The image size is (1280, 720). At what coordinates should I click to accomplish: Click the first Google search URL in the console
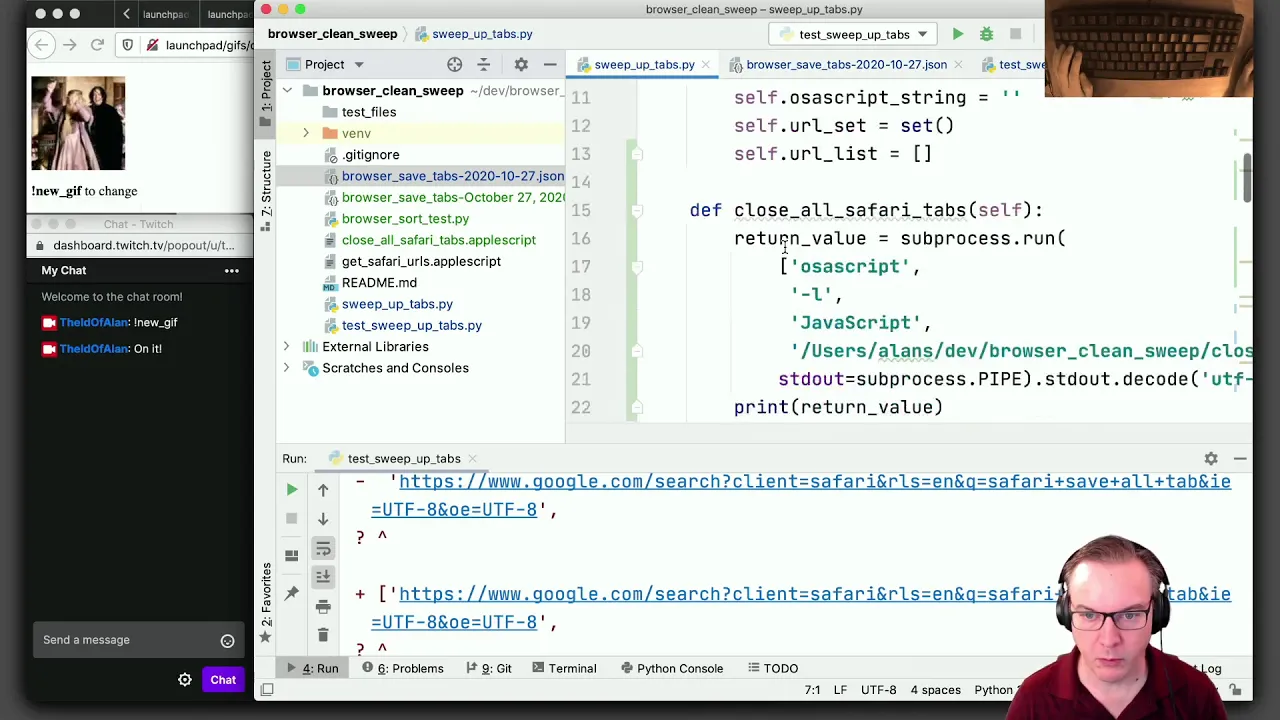pos(801,495)
